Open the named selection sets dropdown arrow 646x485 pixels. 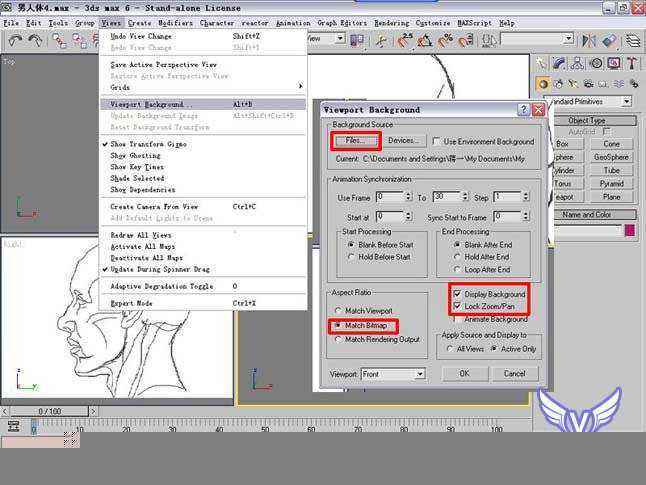[568, 39]
